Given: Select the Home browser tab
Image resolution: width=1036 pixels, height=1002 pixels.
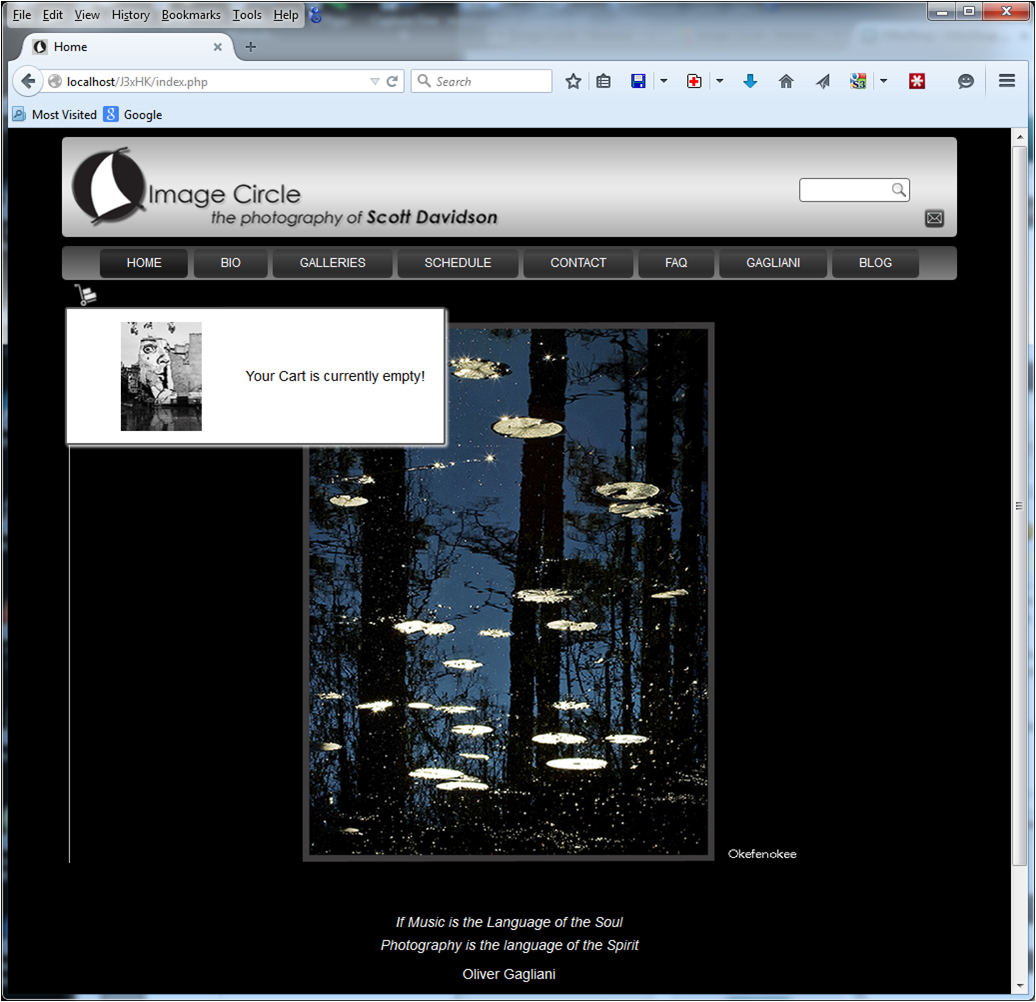Looking at the screenshot, I should click(129, 47).
